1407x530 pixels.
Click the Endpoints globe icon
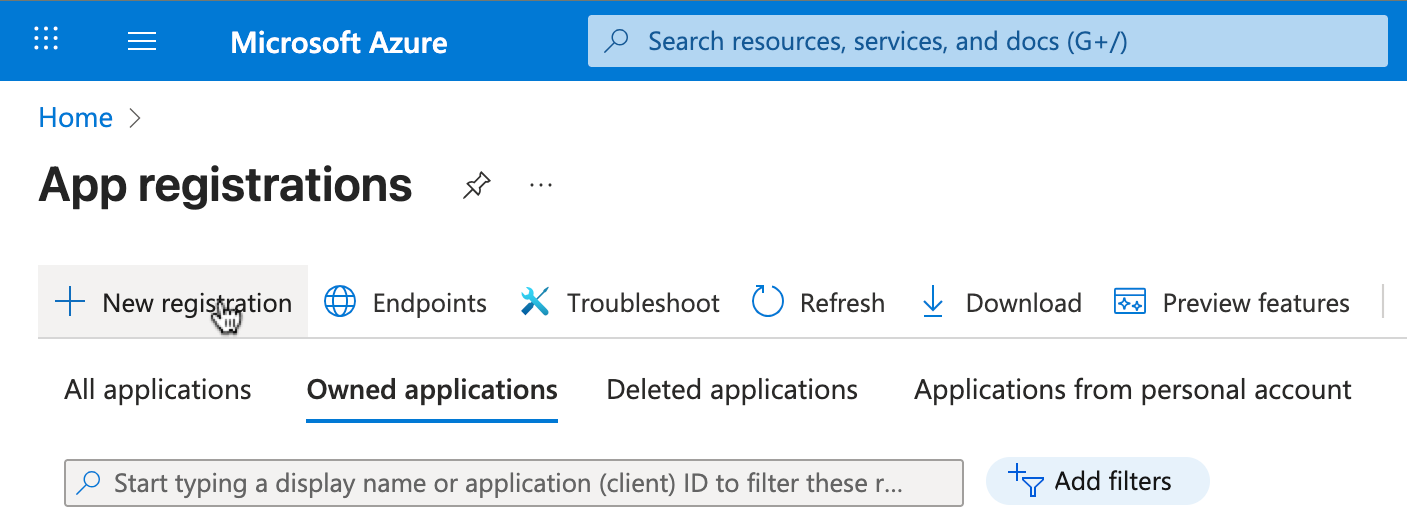tap(340, 302)
